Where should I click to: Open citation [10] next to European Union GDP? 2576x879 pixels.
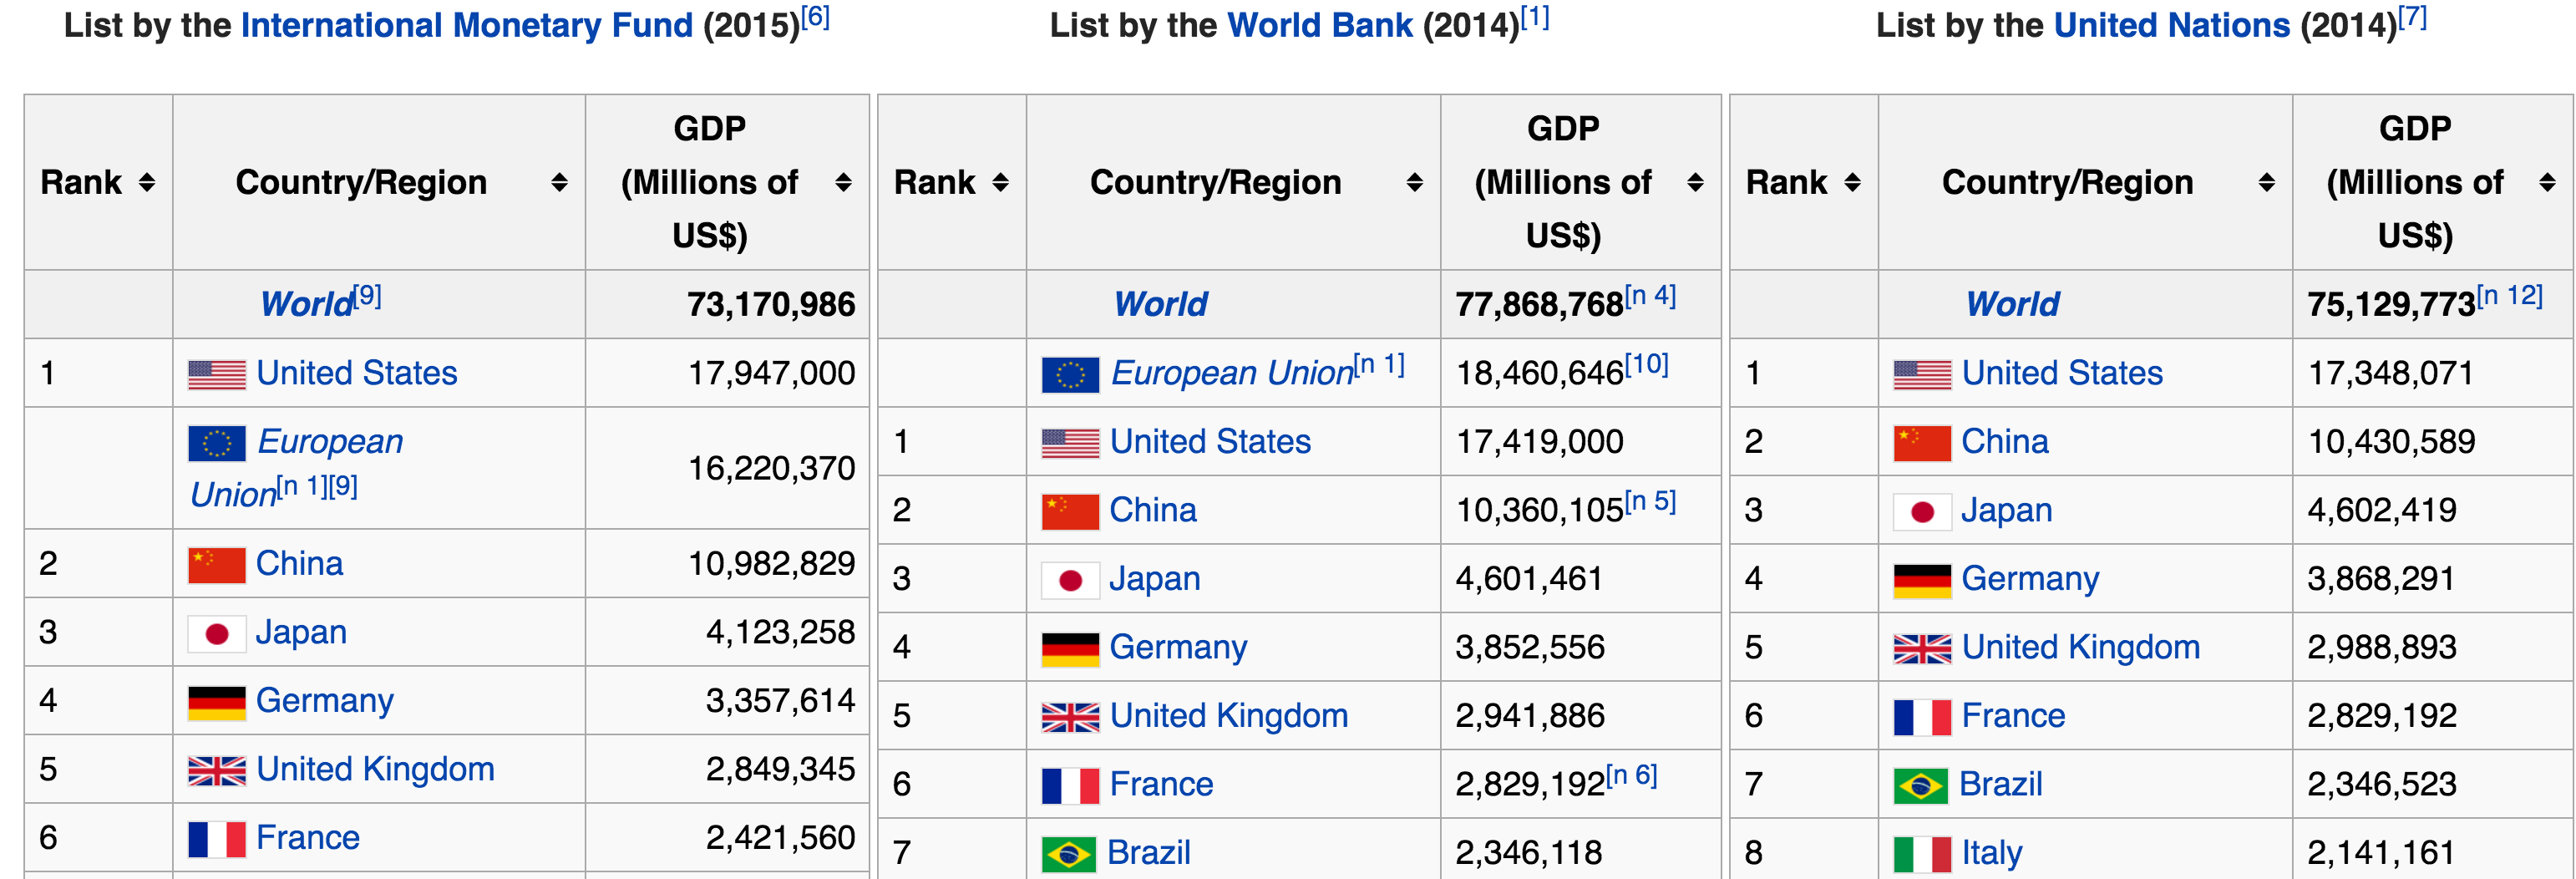pos(1646,365)
